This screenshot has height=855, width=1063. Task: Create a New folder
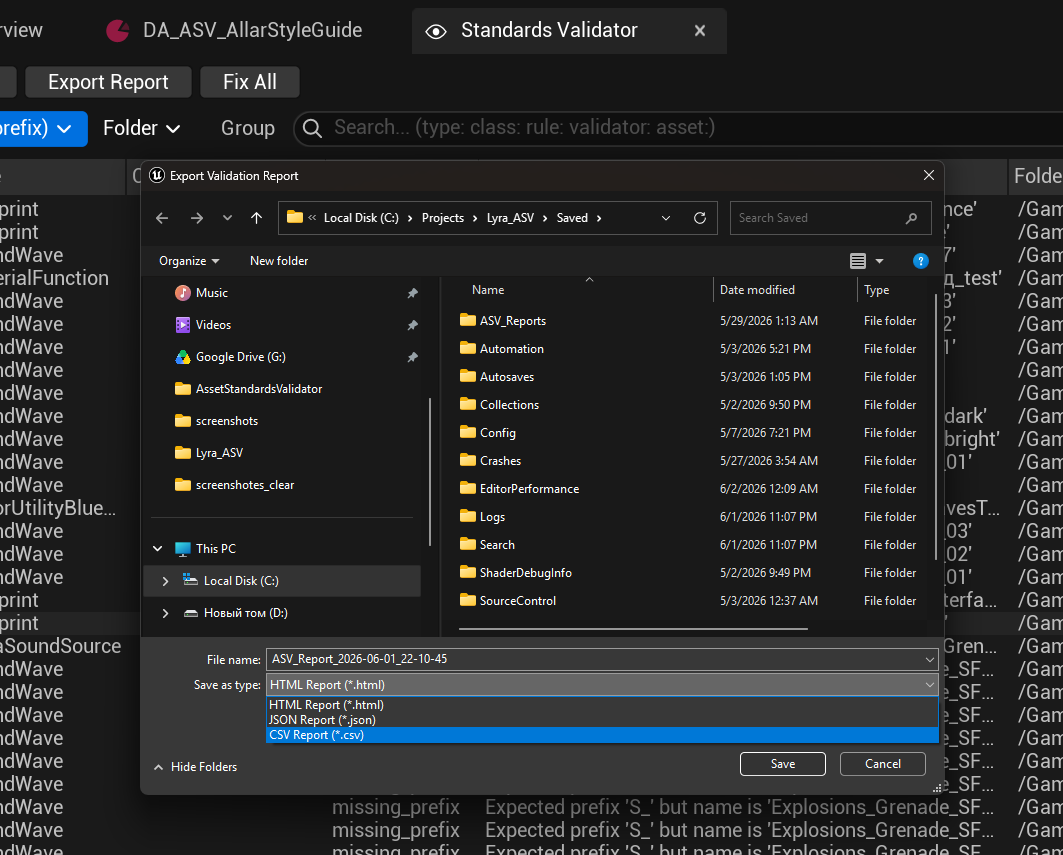[279, 261]
